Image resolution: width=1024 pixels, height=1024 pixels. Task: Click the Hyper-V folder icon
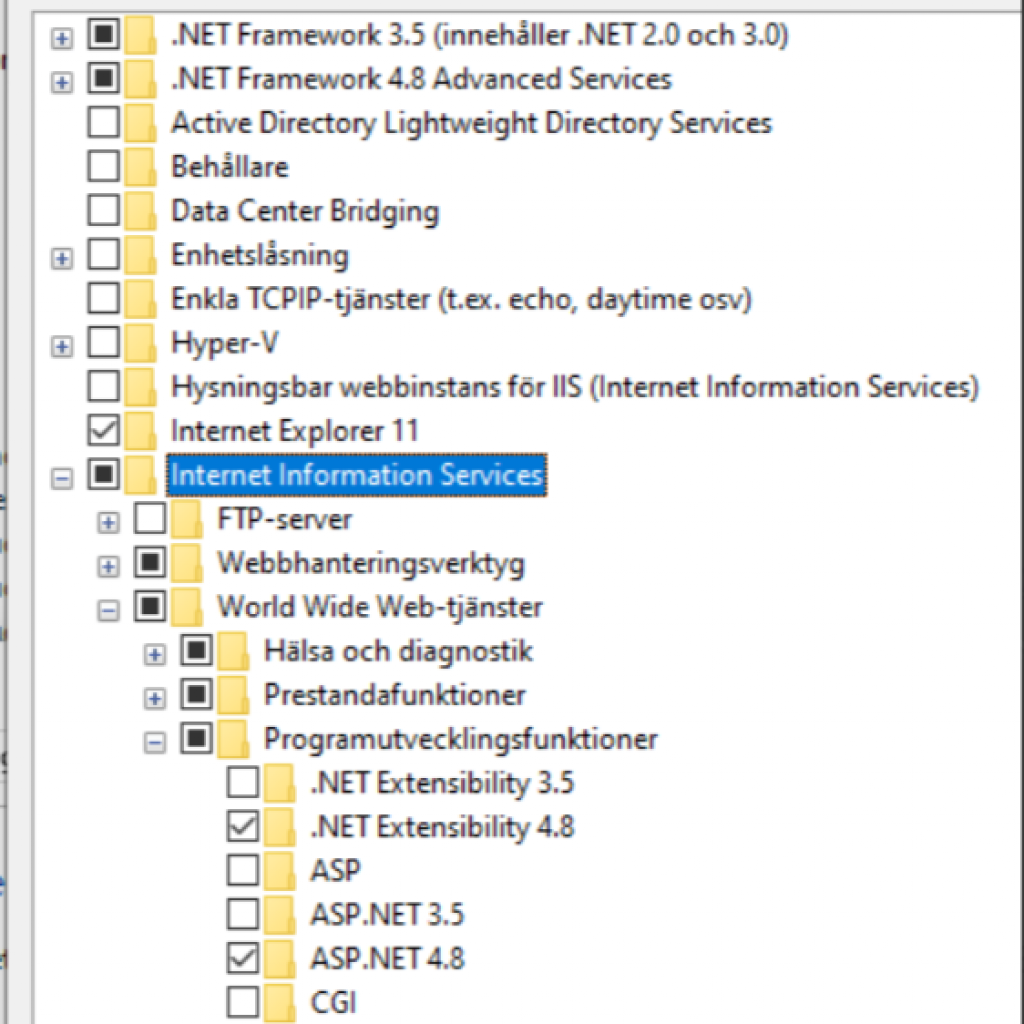pos(140,344)
